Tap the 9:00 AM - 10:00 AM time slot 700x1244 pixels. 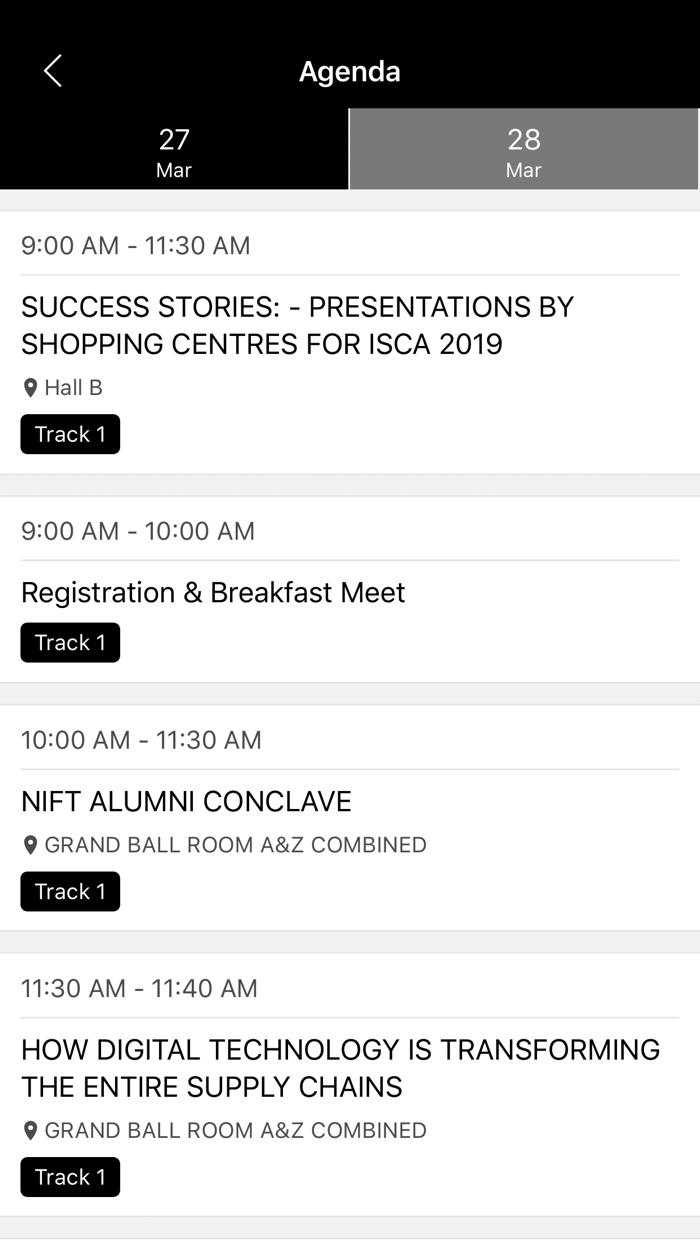click(x=138, y=531)
